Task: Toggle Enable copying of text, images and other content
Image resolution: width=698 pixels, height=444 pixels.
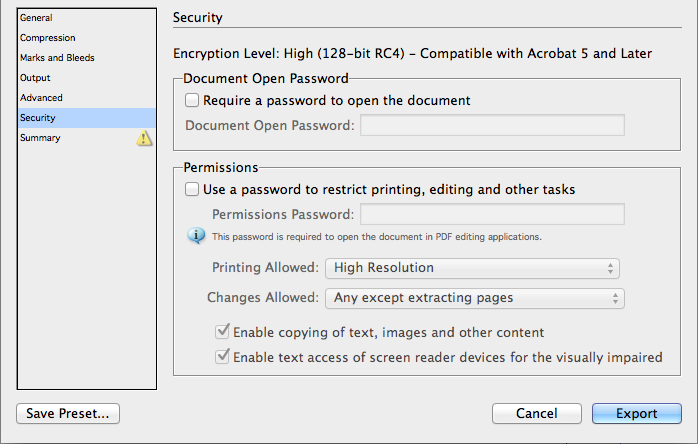Action: tap(223, 332)
